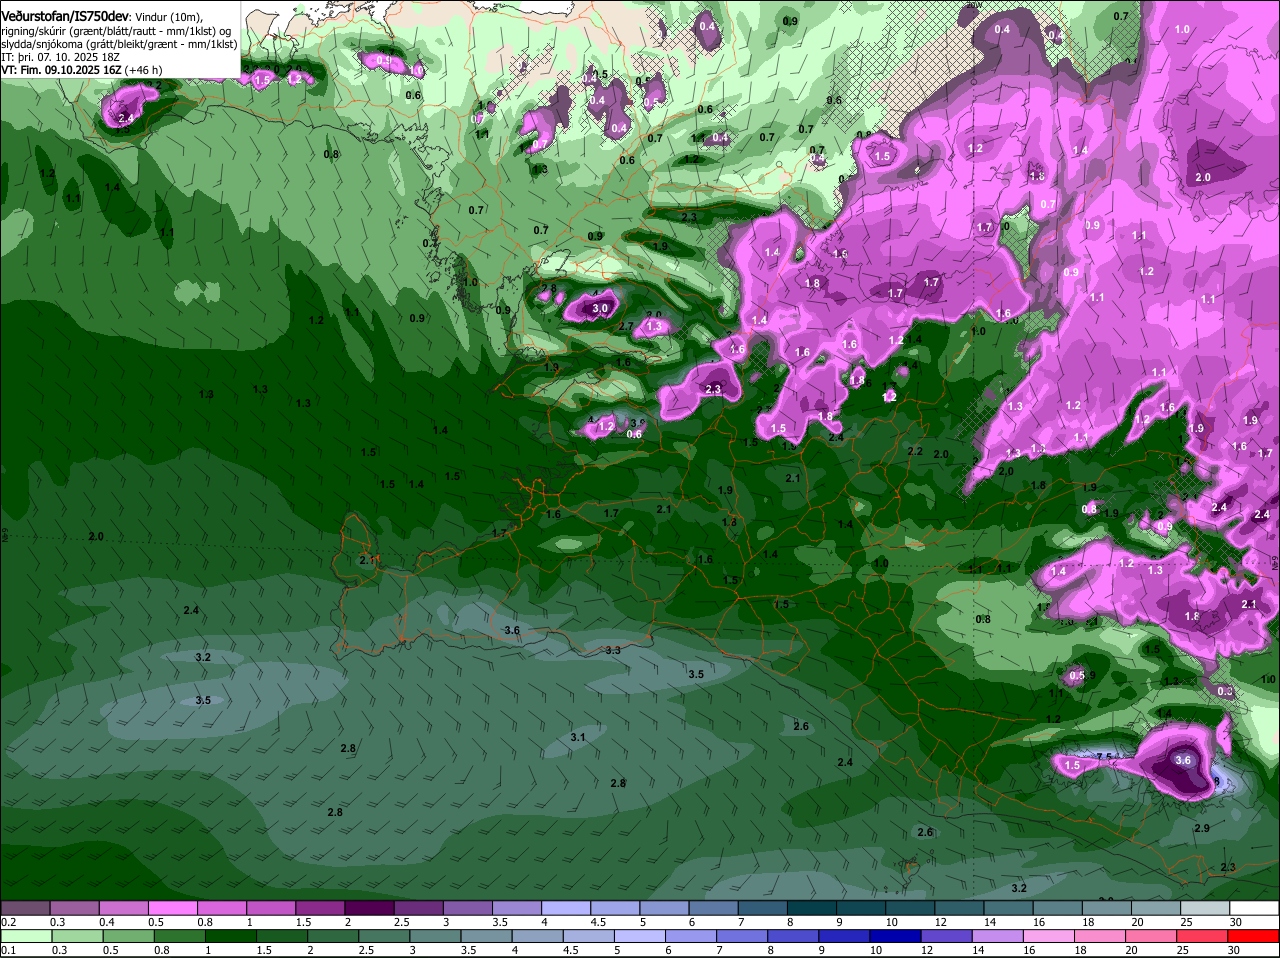Pick the white upper swatch above 30
Viewport: 1280px width, 958px height.
point(1253,908)
